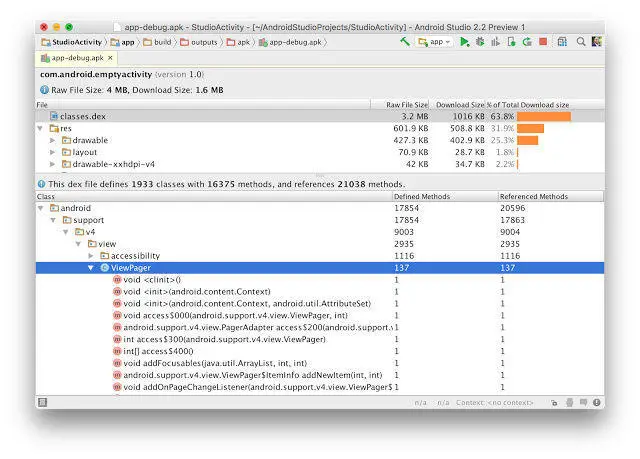This screenshot has height=459, width=640.
Task: Click the dex file info icon
Action: (42, 184)
